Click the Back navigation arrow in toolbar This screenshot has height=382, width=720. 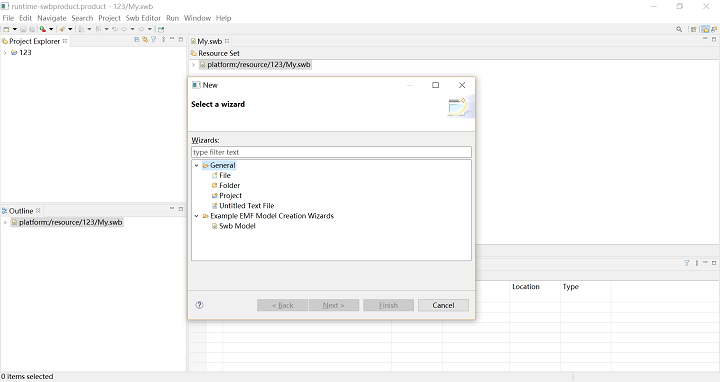(124, 29)
